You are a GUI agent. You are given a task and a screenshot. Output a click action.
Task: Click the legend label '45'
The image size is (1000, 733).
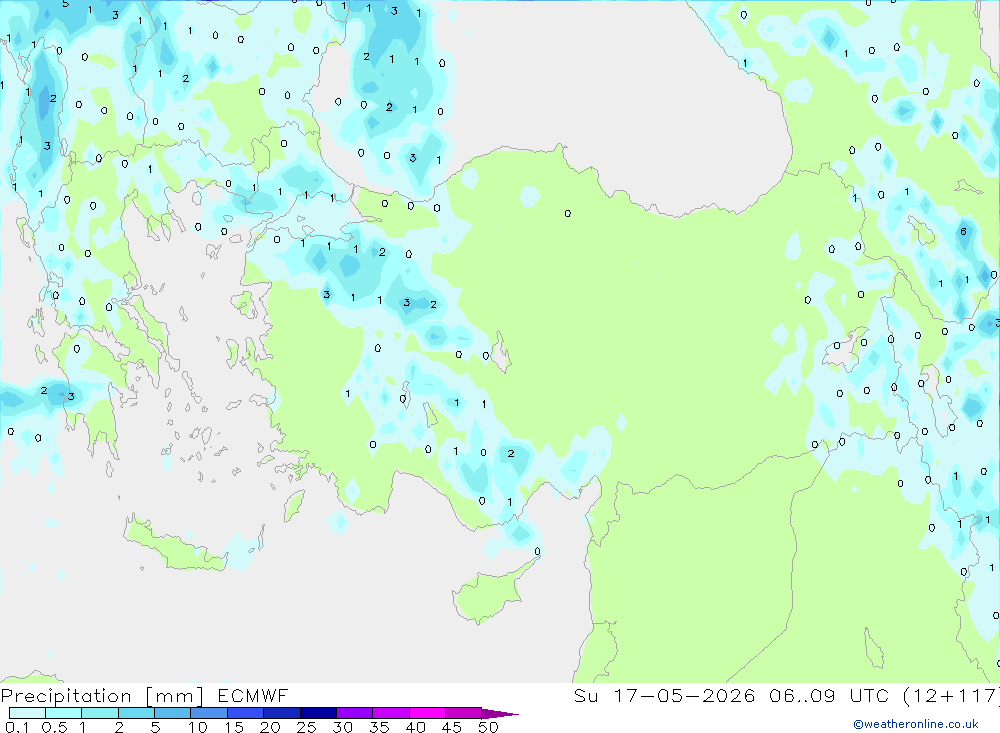tap(452, 727)
